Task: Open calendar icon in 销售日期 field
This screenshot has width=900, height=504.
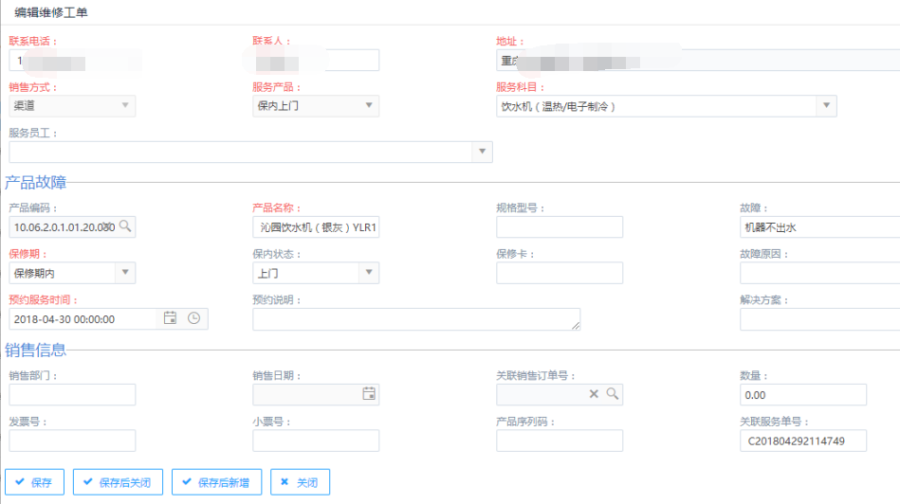Action: [369, 394]
